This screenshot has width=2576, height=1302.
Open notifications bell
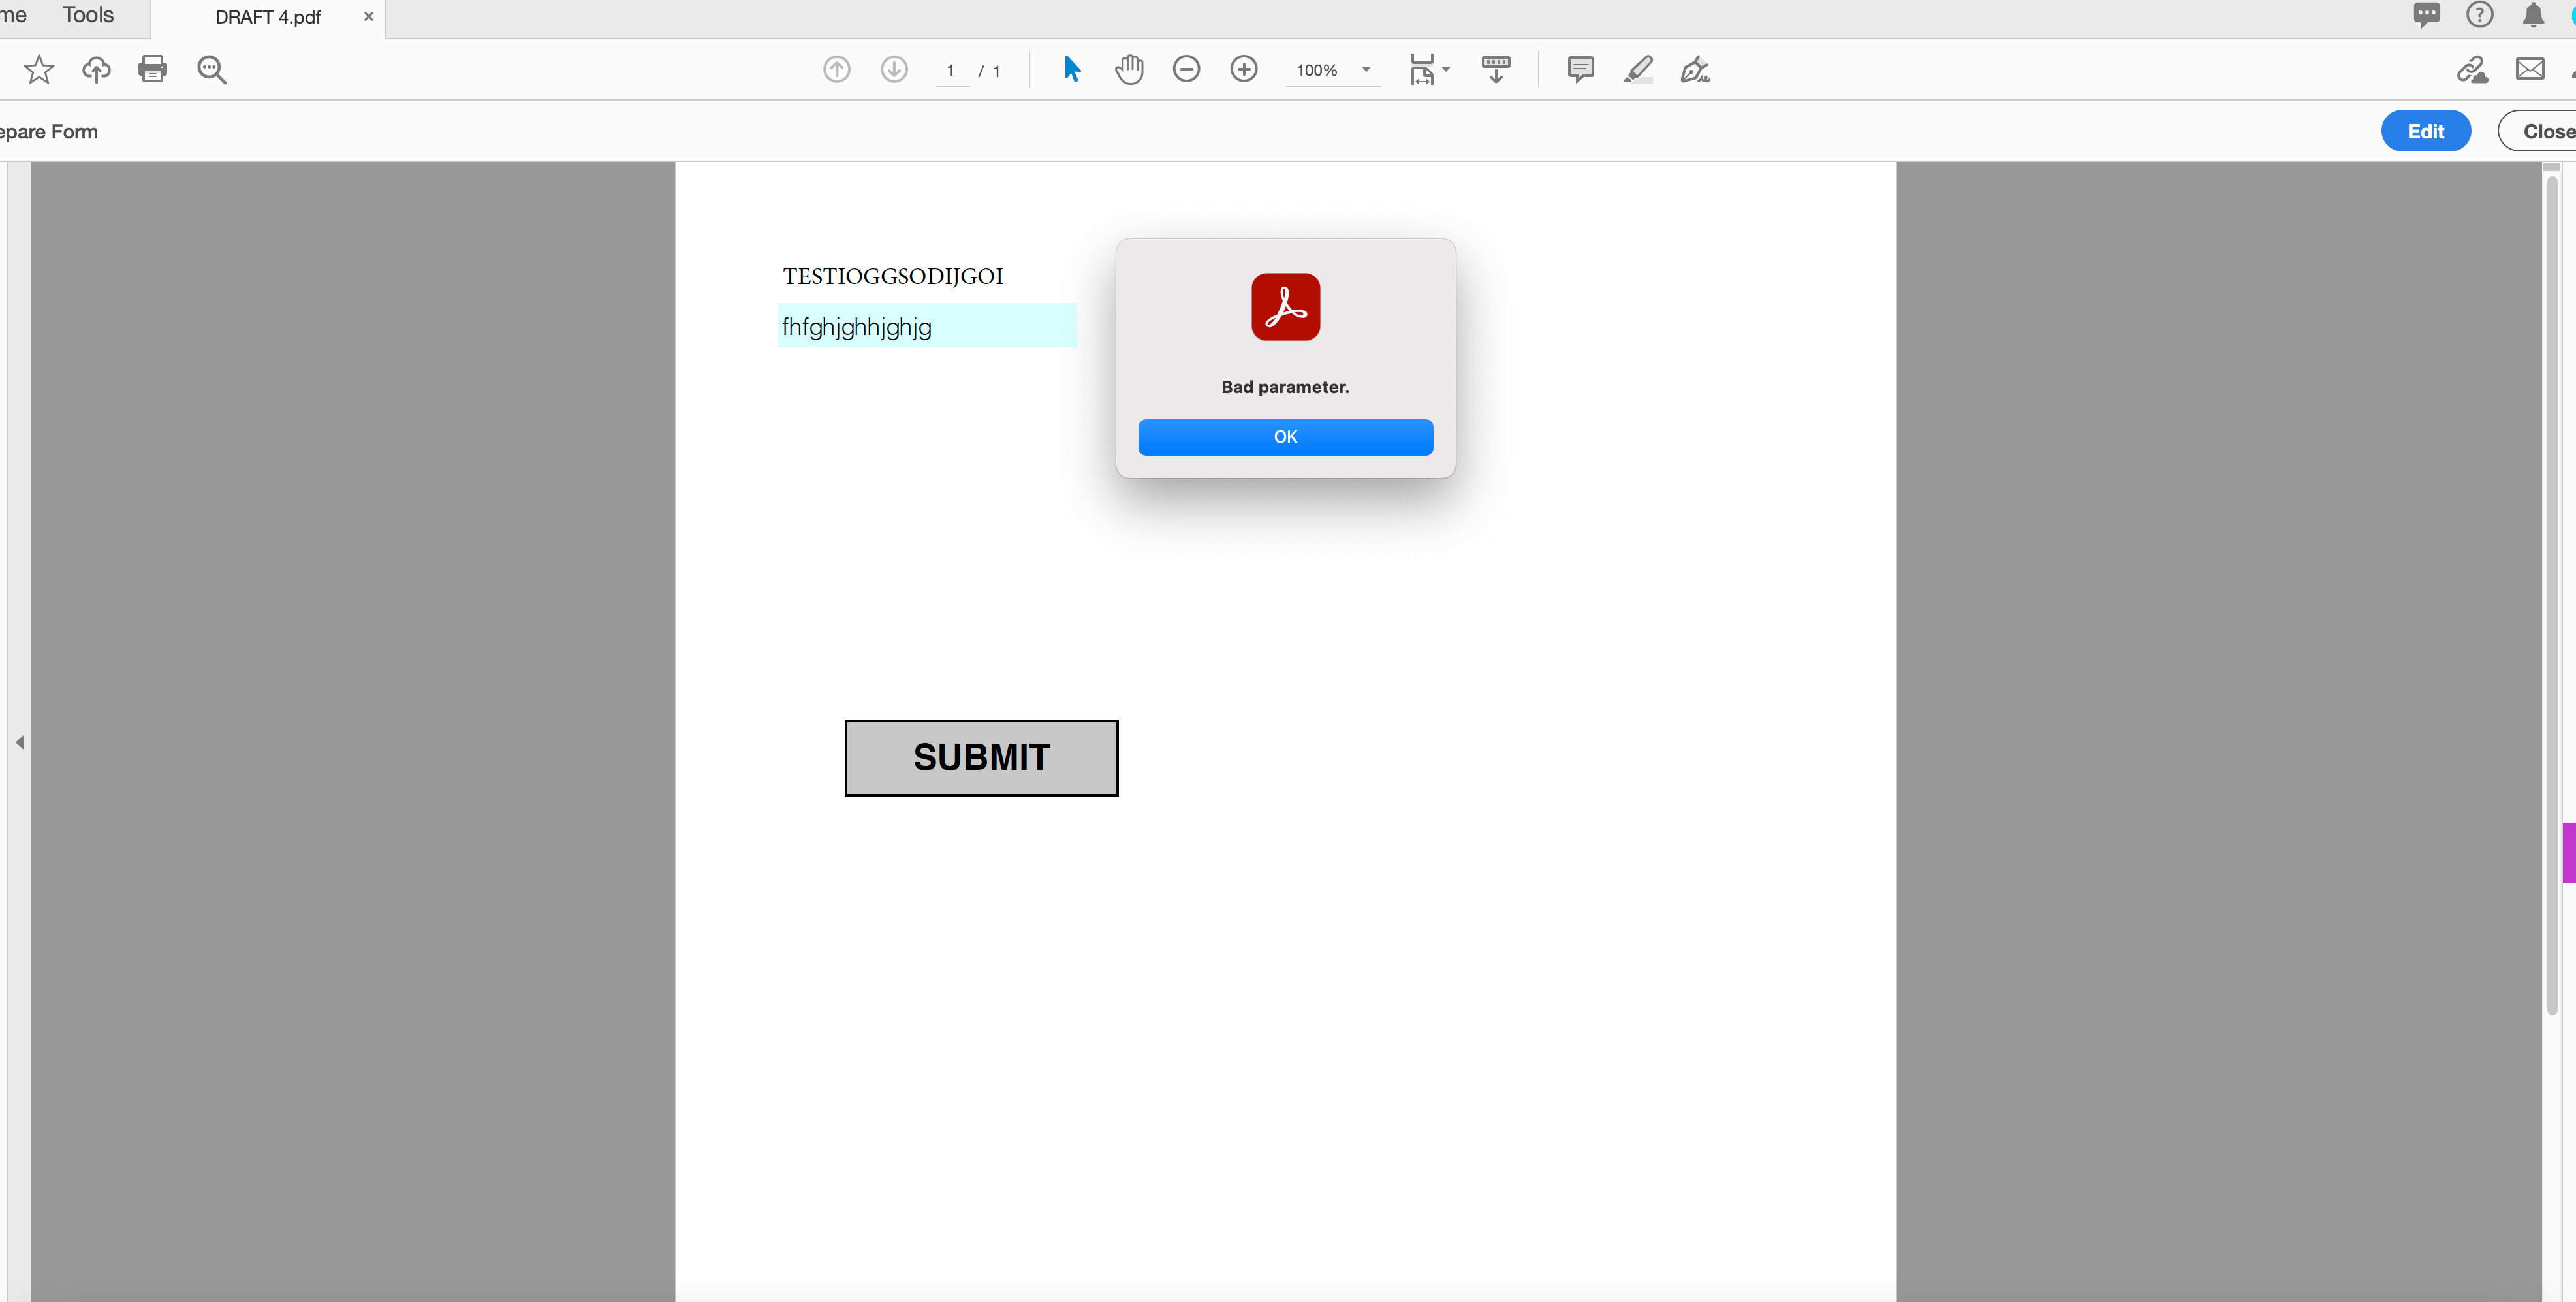point(2534,15)
